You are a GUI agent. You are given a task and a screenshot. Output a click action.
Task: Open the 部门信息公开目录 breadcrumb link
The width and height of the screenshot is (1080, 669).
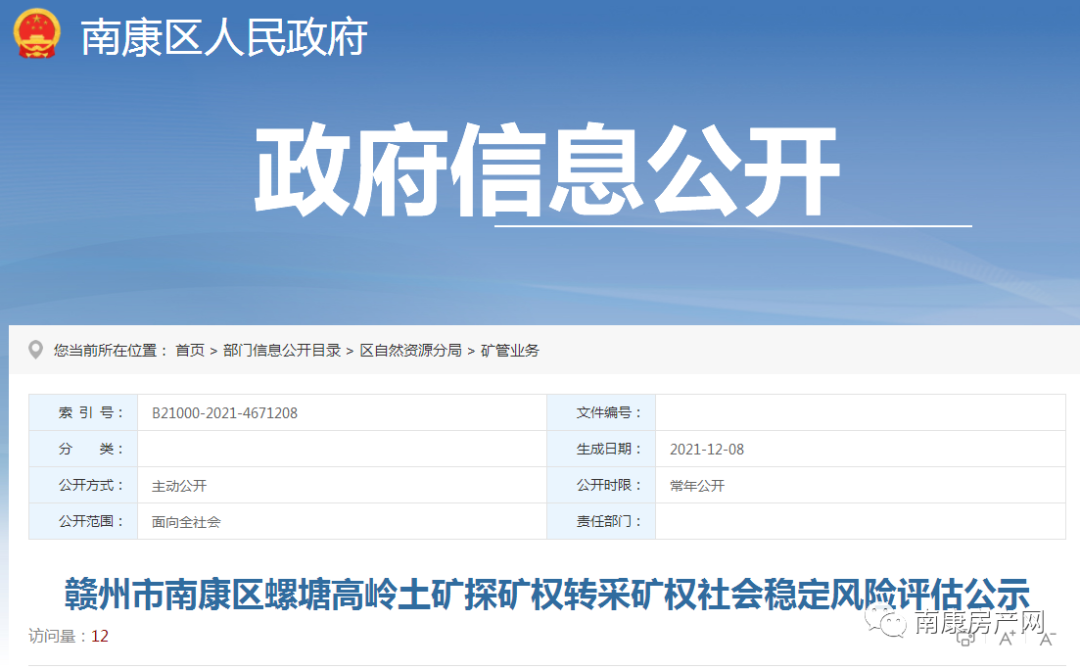click(x=279, y=350)
